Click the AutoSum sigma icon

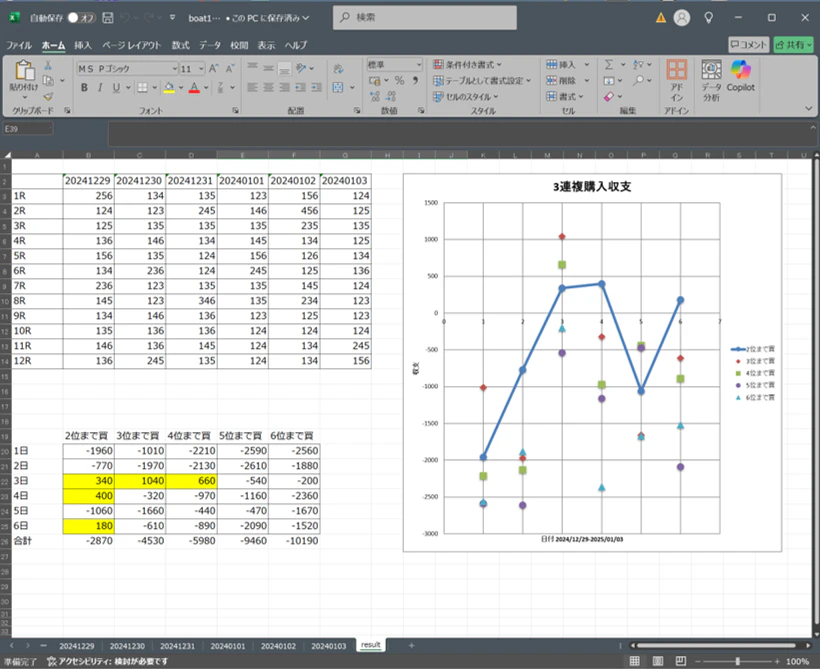(x=609, y=64)
